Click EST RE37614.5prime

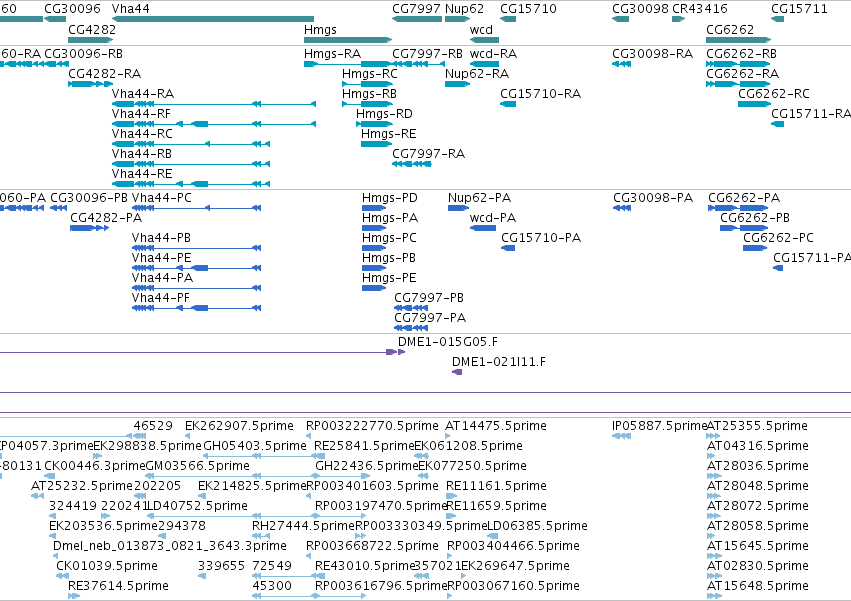pyautogui.click(x=74, y=596)
